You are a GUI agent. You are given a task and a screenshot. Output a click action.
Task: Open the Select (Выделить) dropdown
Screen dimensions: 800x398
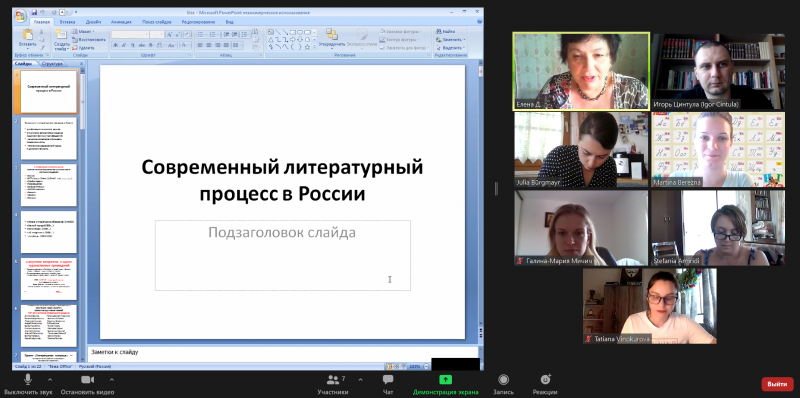tap(450, 47)
